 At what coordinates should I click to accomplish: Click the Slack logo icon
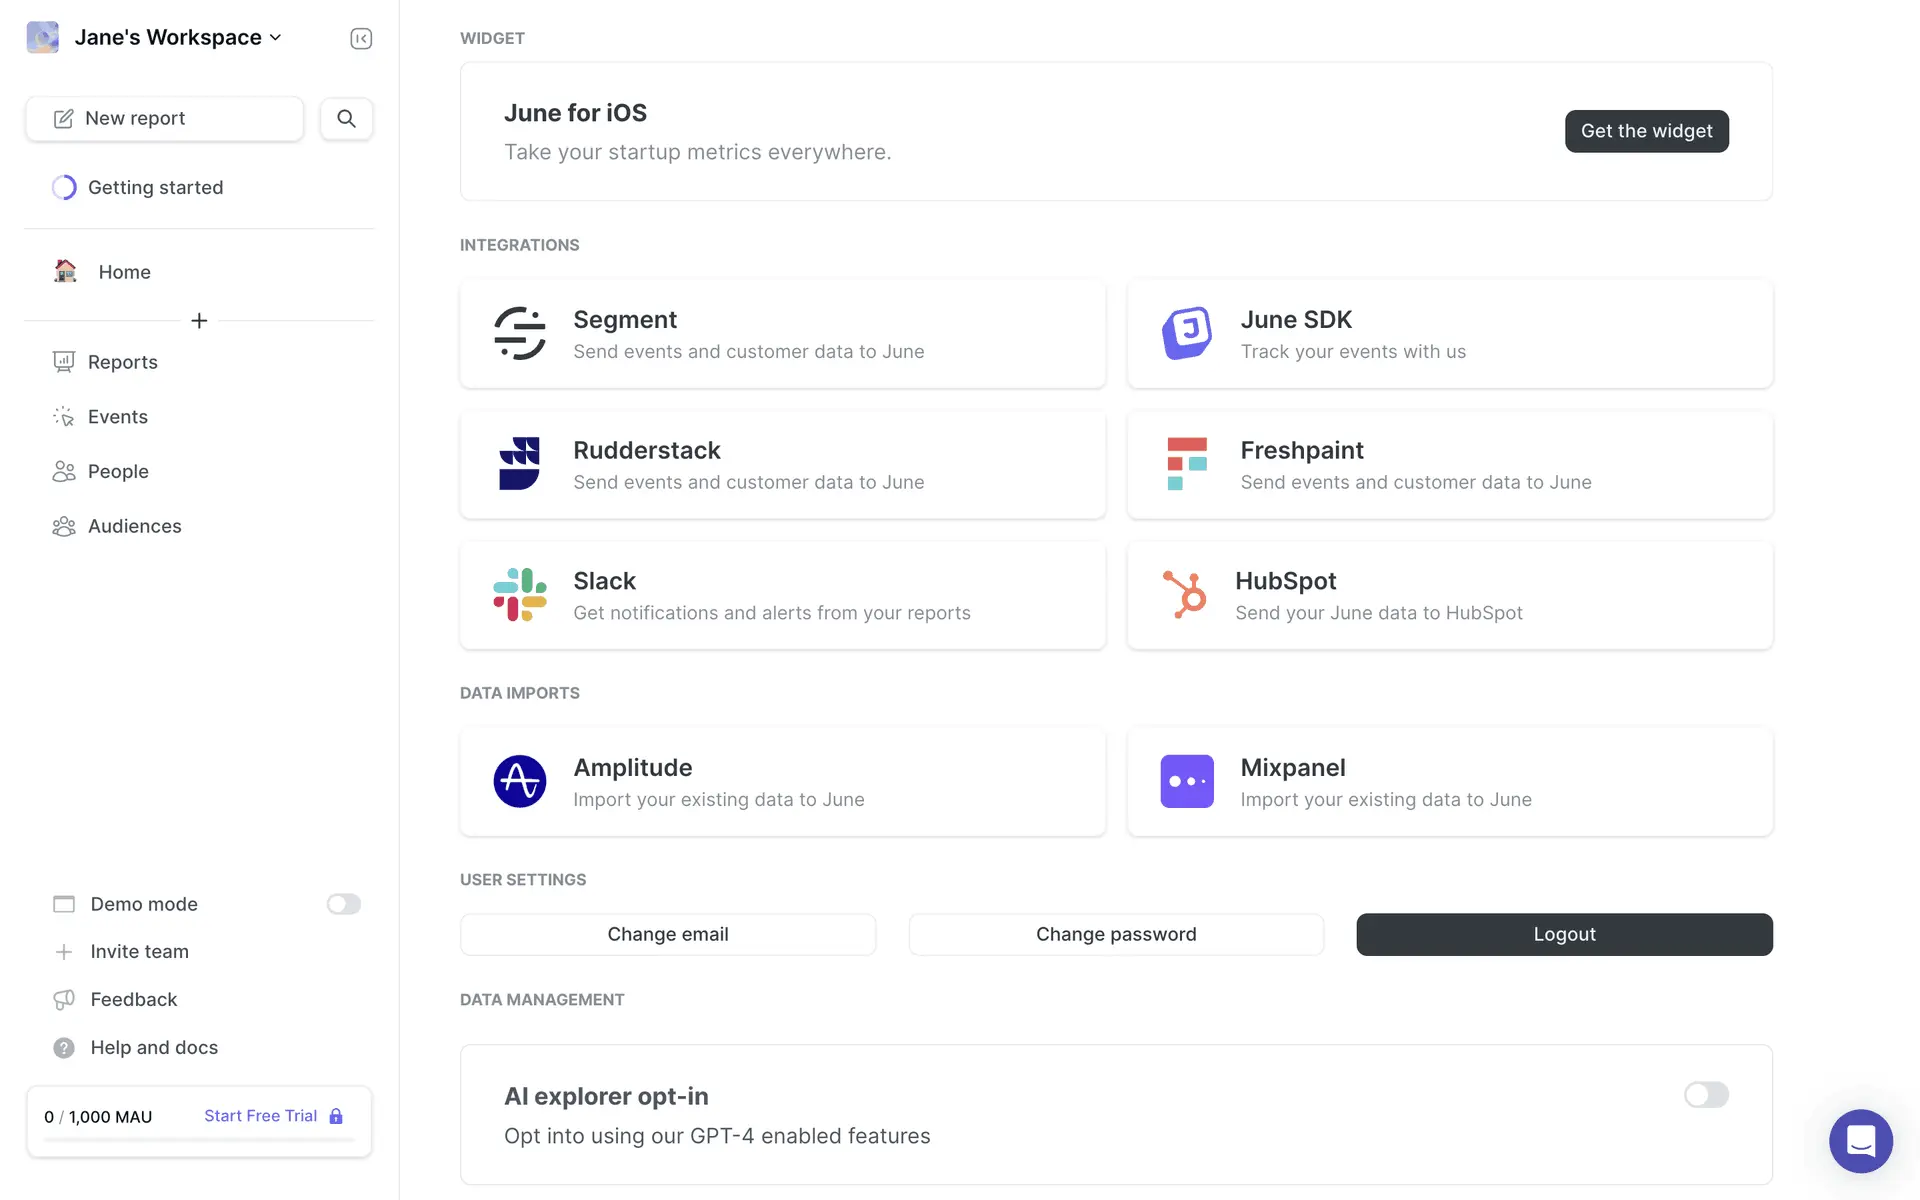[x=520, y=595]
